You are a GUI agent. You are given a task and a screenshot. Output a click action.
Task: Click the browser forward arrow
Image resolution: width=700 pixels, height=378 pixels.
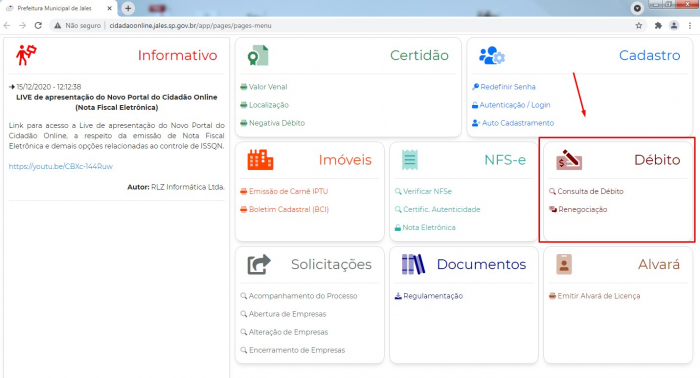pyautogui.click(x=22, y=25)
